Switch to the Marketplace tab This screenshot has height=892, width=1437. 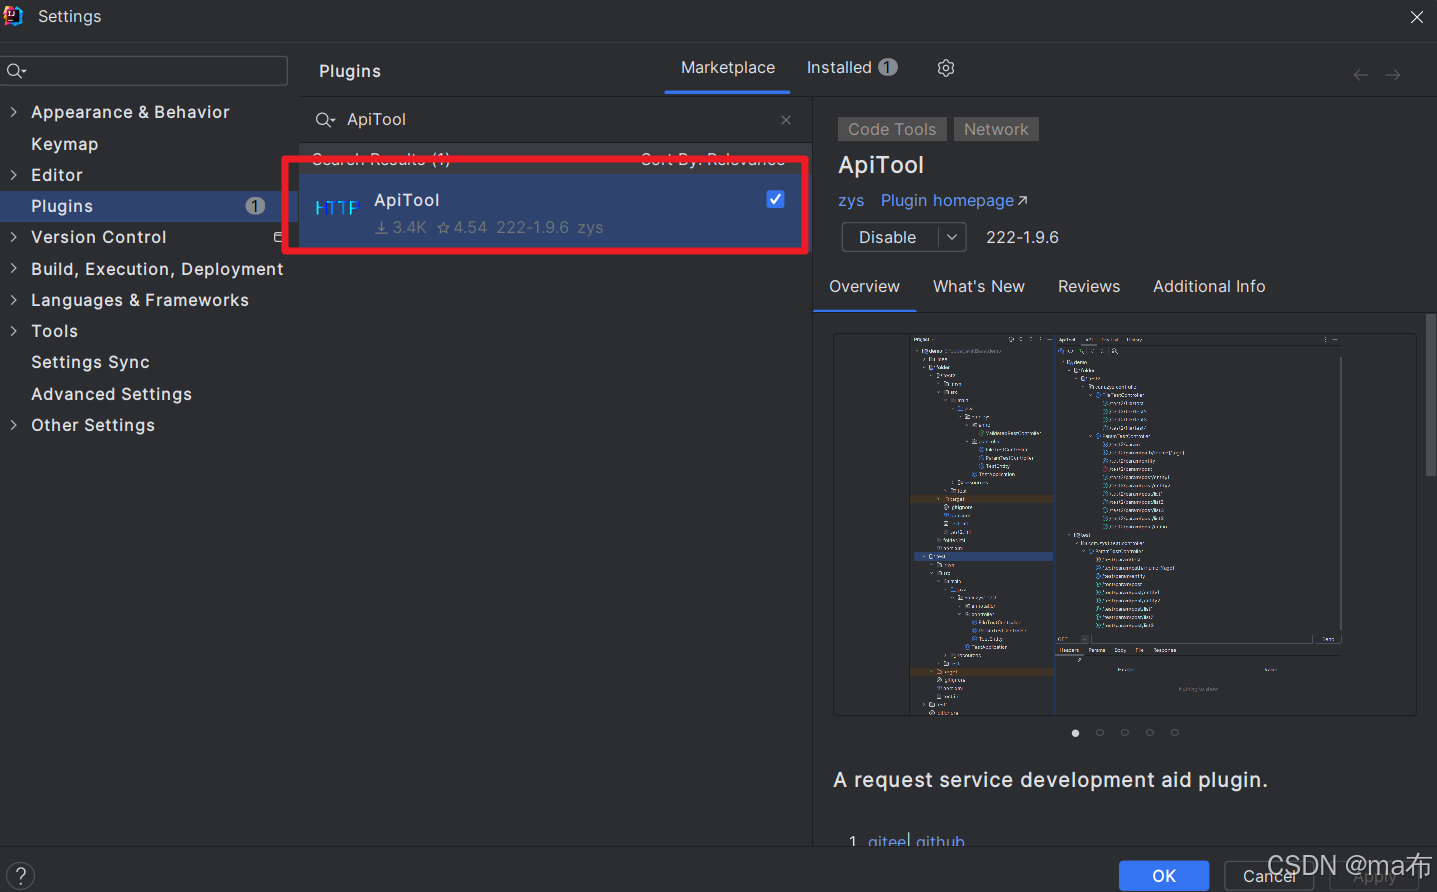click(x=728, y=68)
